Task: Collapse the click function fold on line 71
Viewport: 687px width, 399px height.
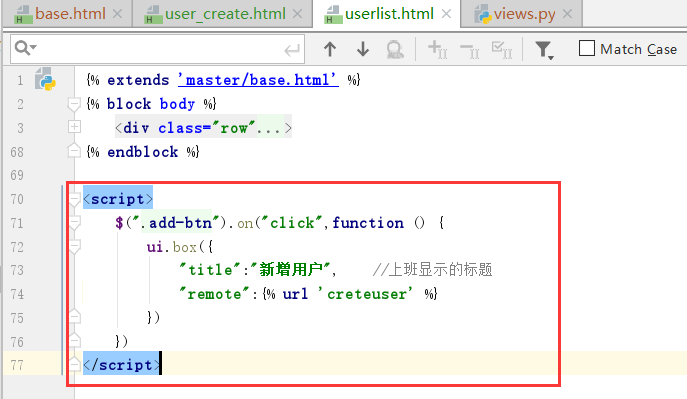Action: click(x=74, y=223)
